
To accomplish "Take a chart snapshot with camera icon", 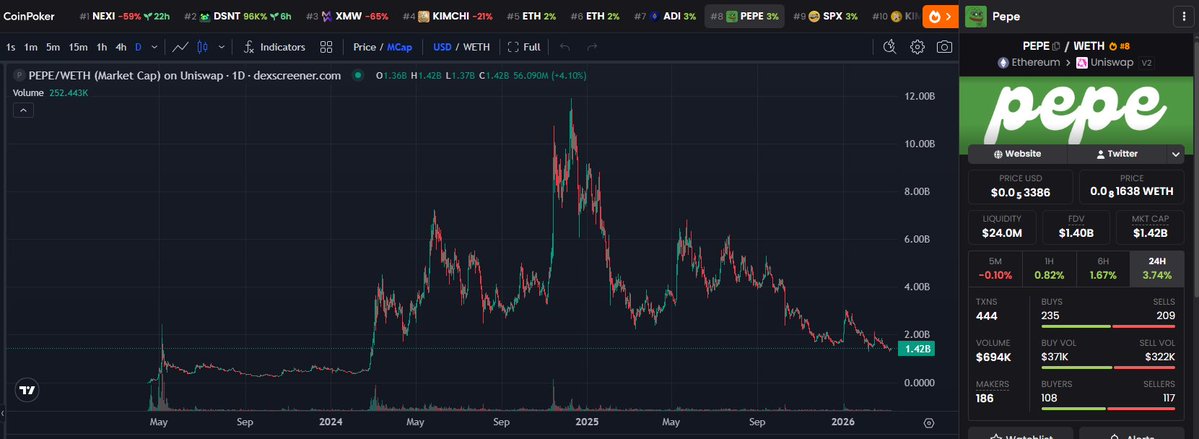I will tap(944, 47).
